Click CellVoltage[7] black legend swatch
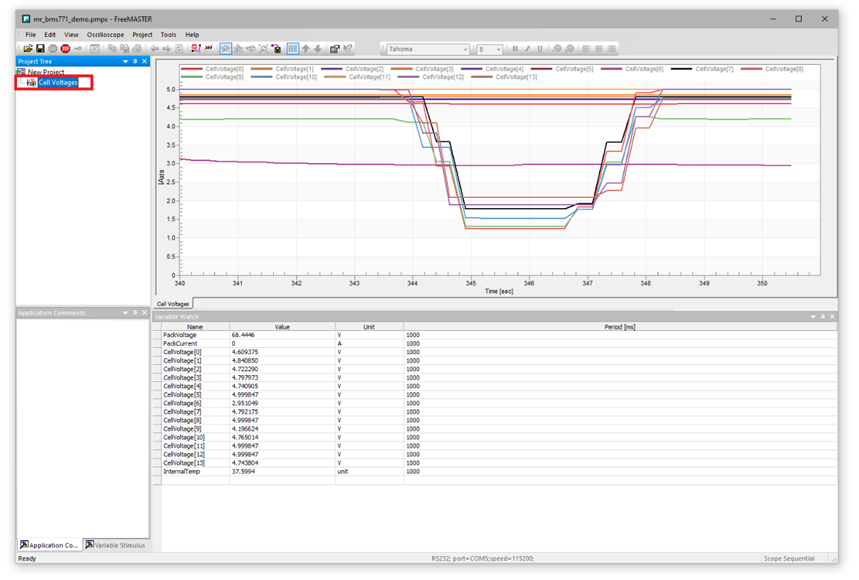859x580 pixels. pos(682,69)
